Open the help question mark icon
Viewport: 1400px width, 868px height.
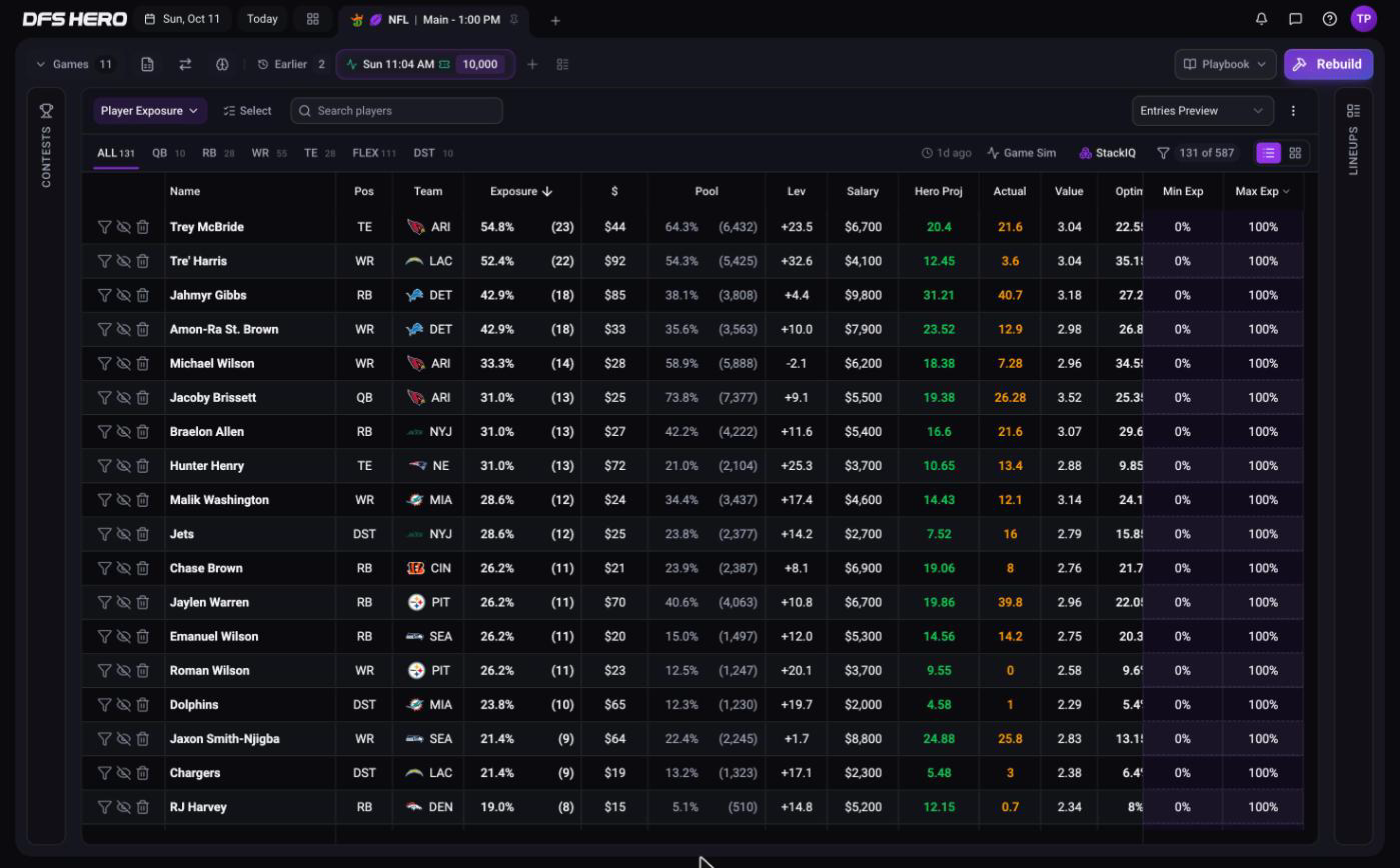coord(1329,19)
